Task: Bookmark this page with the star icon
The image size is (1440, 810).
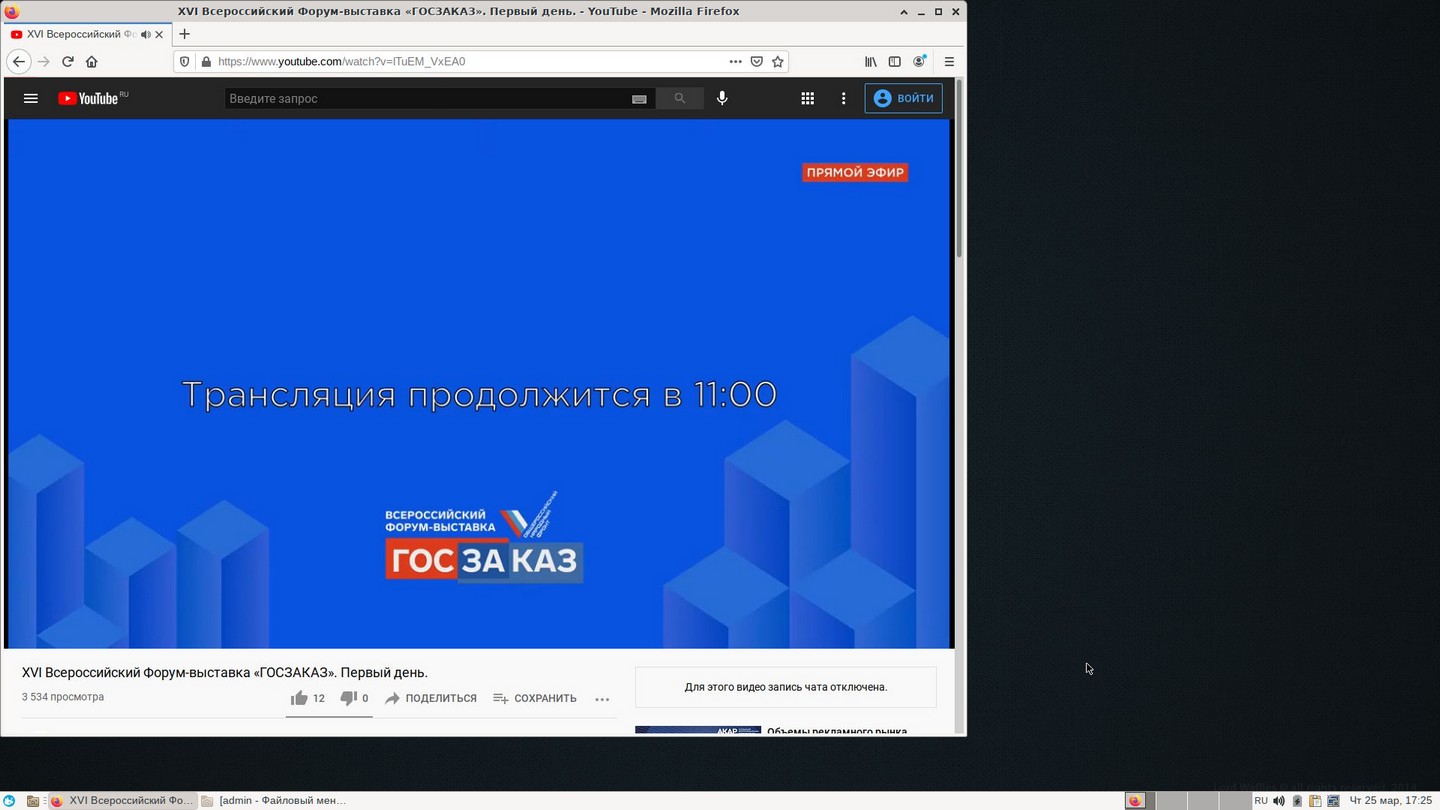Action: click(778, 61)
